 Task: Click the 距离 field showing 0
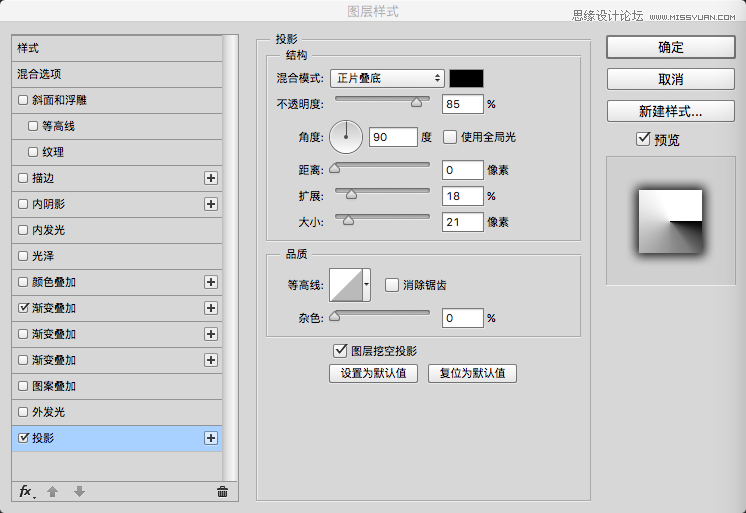(x=463, y=170)
